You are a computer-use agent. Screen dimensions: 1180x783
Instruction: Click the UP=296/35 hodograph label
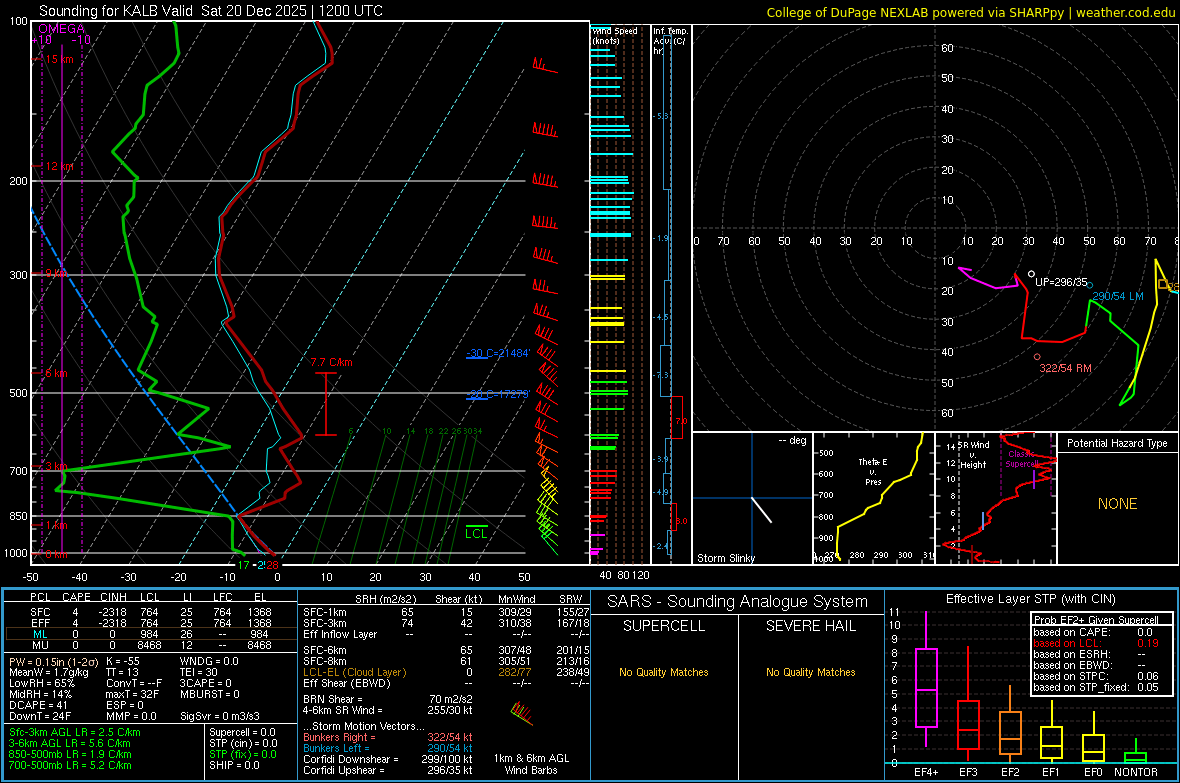1061,282
